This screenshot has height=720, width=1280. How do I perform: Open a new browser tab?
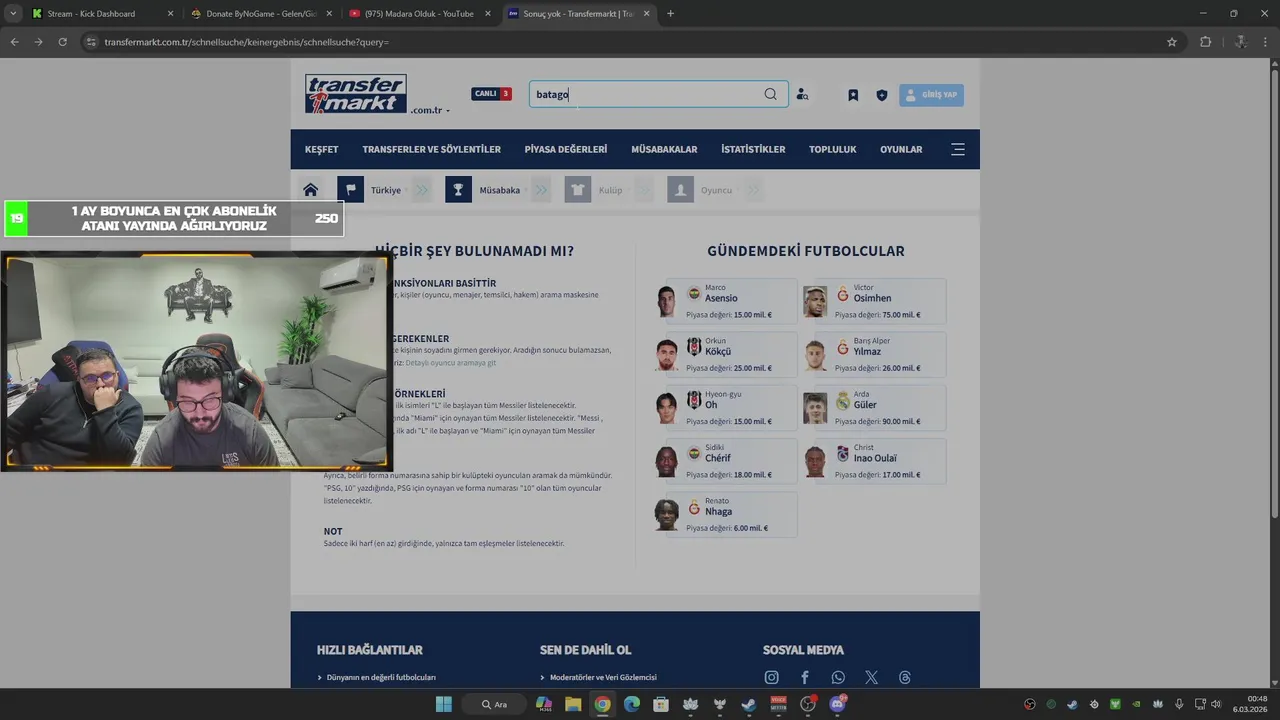(x=670, y=14)
